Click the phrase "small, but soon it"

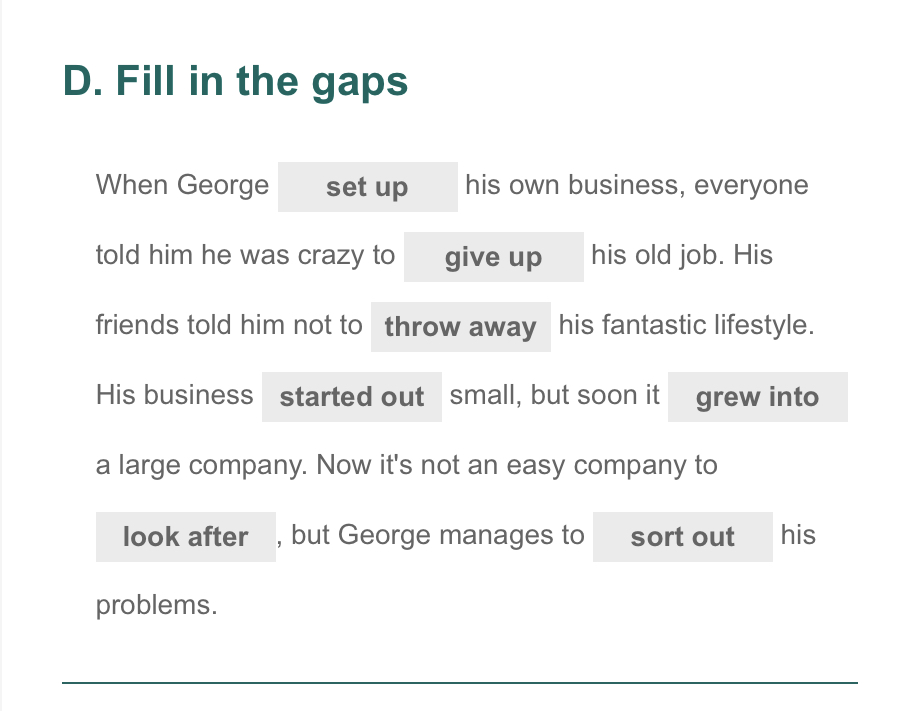pos(554,395)
